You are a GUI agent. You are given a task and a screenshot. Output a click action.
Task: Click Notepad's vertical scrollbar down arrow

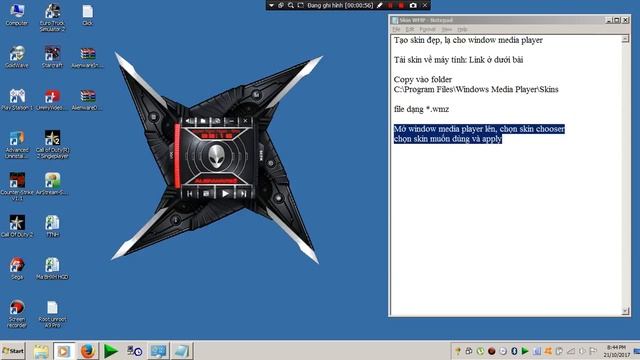point(625,311)
